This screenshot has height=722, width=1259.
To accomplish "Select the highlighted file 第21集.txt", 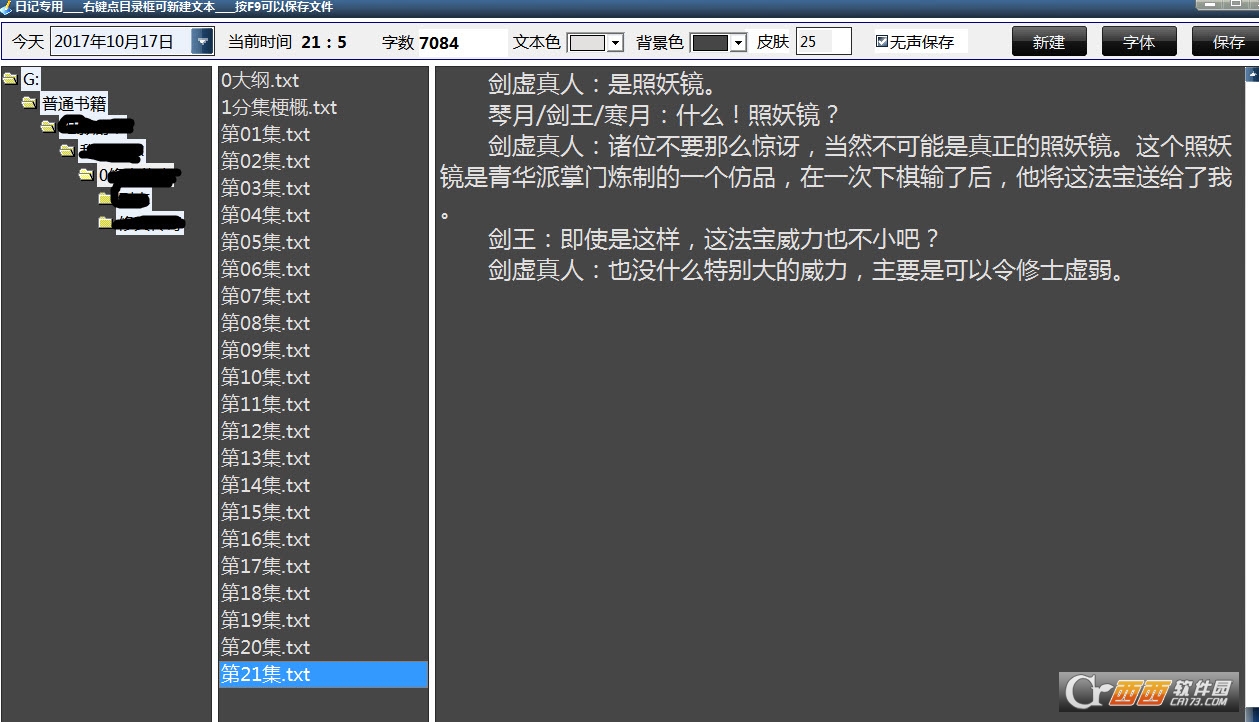I will point(266,675).
